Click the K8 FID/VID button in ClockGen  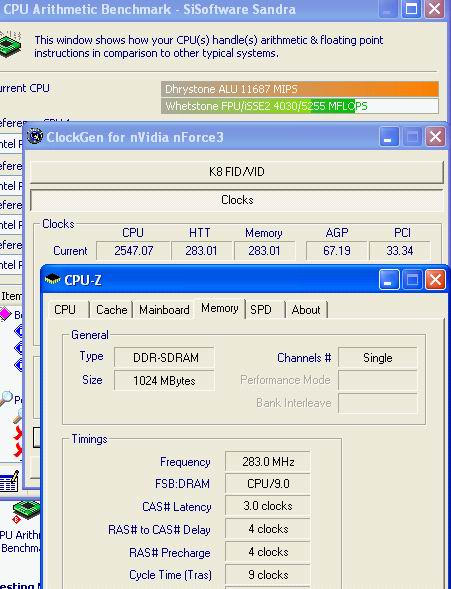click(x=237, y=172)
